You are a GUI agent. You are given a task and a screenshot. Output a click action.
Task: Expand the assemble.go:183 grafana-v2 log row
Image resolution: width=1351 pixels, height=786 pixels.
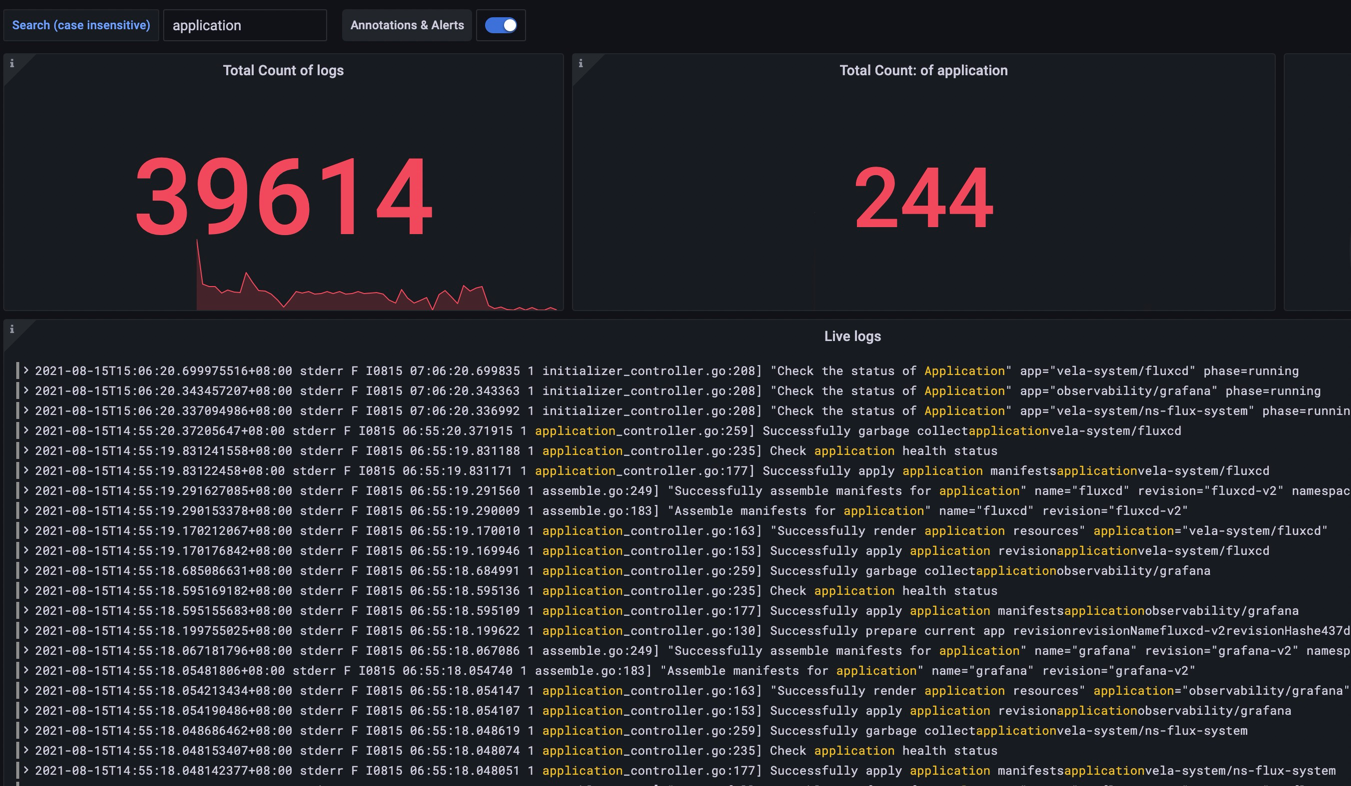(x=26, y=671)
